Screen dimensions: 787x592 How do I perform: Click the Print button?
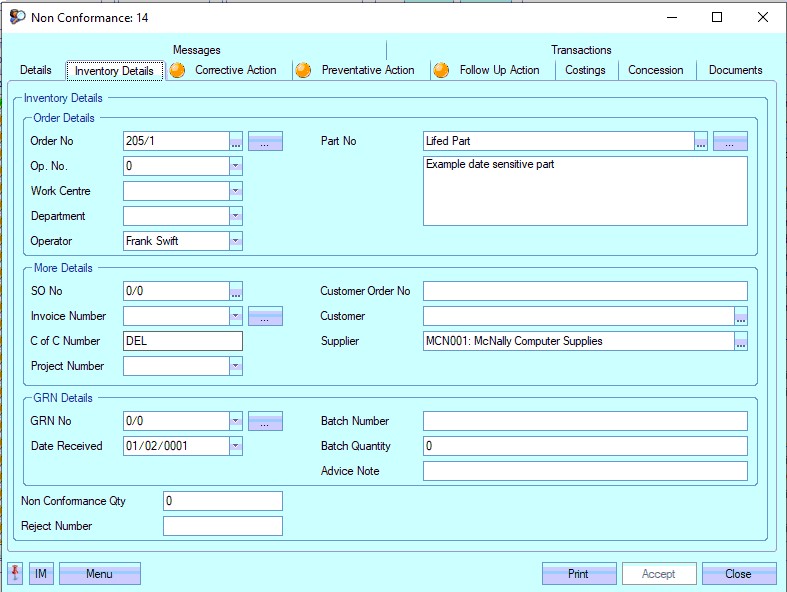578,574
